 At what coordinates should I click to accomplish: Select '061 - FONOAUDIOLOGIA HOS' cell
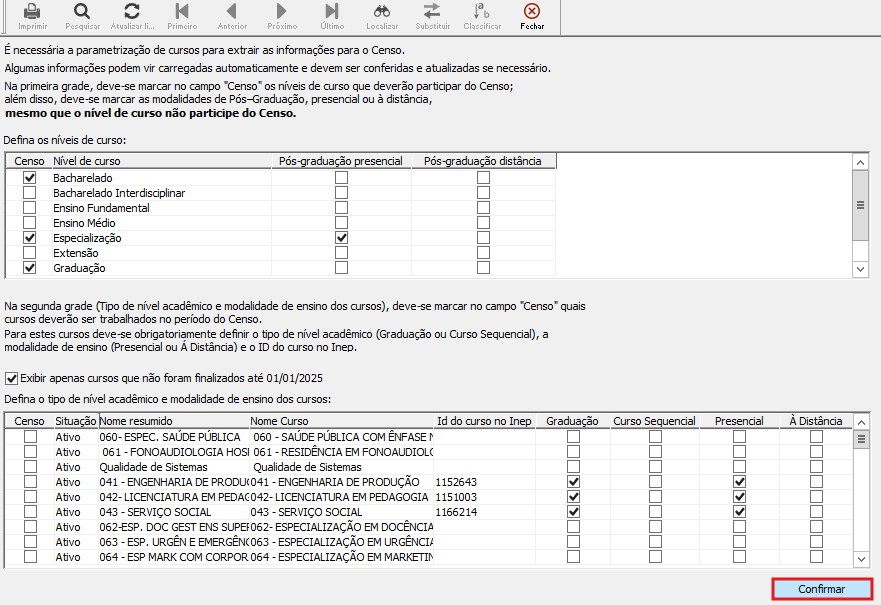tap(174, 452)
